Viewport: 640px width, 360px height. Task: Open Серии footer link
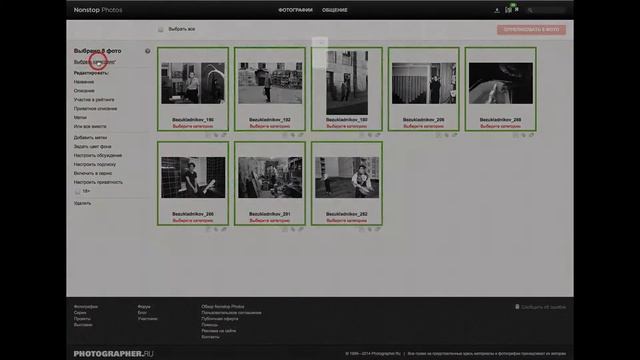tap(80, 313)
